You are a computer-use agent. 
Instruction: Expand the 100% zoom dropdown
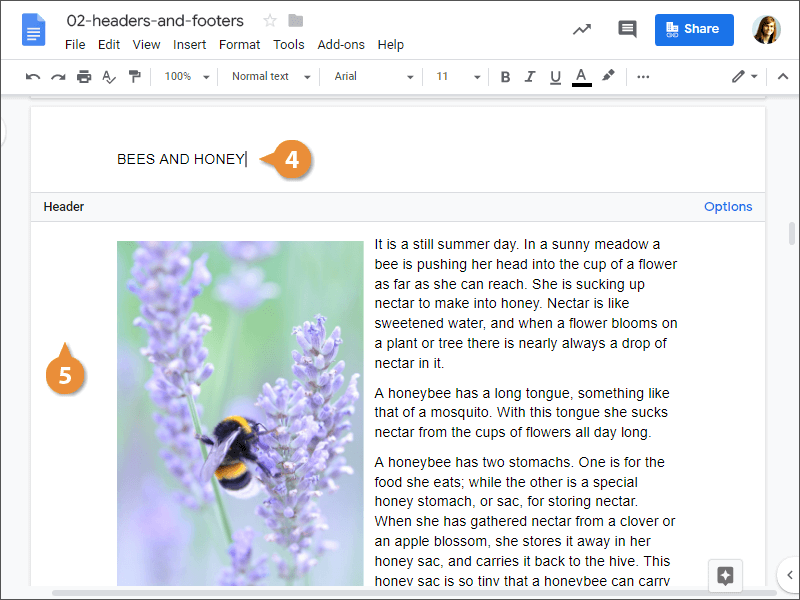click(187, 77)
